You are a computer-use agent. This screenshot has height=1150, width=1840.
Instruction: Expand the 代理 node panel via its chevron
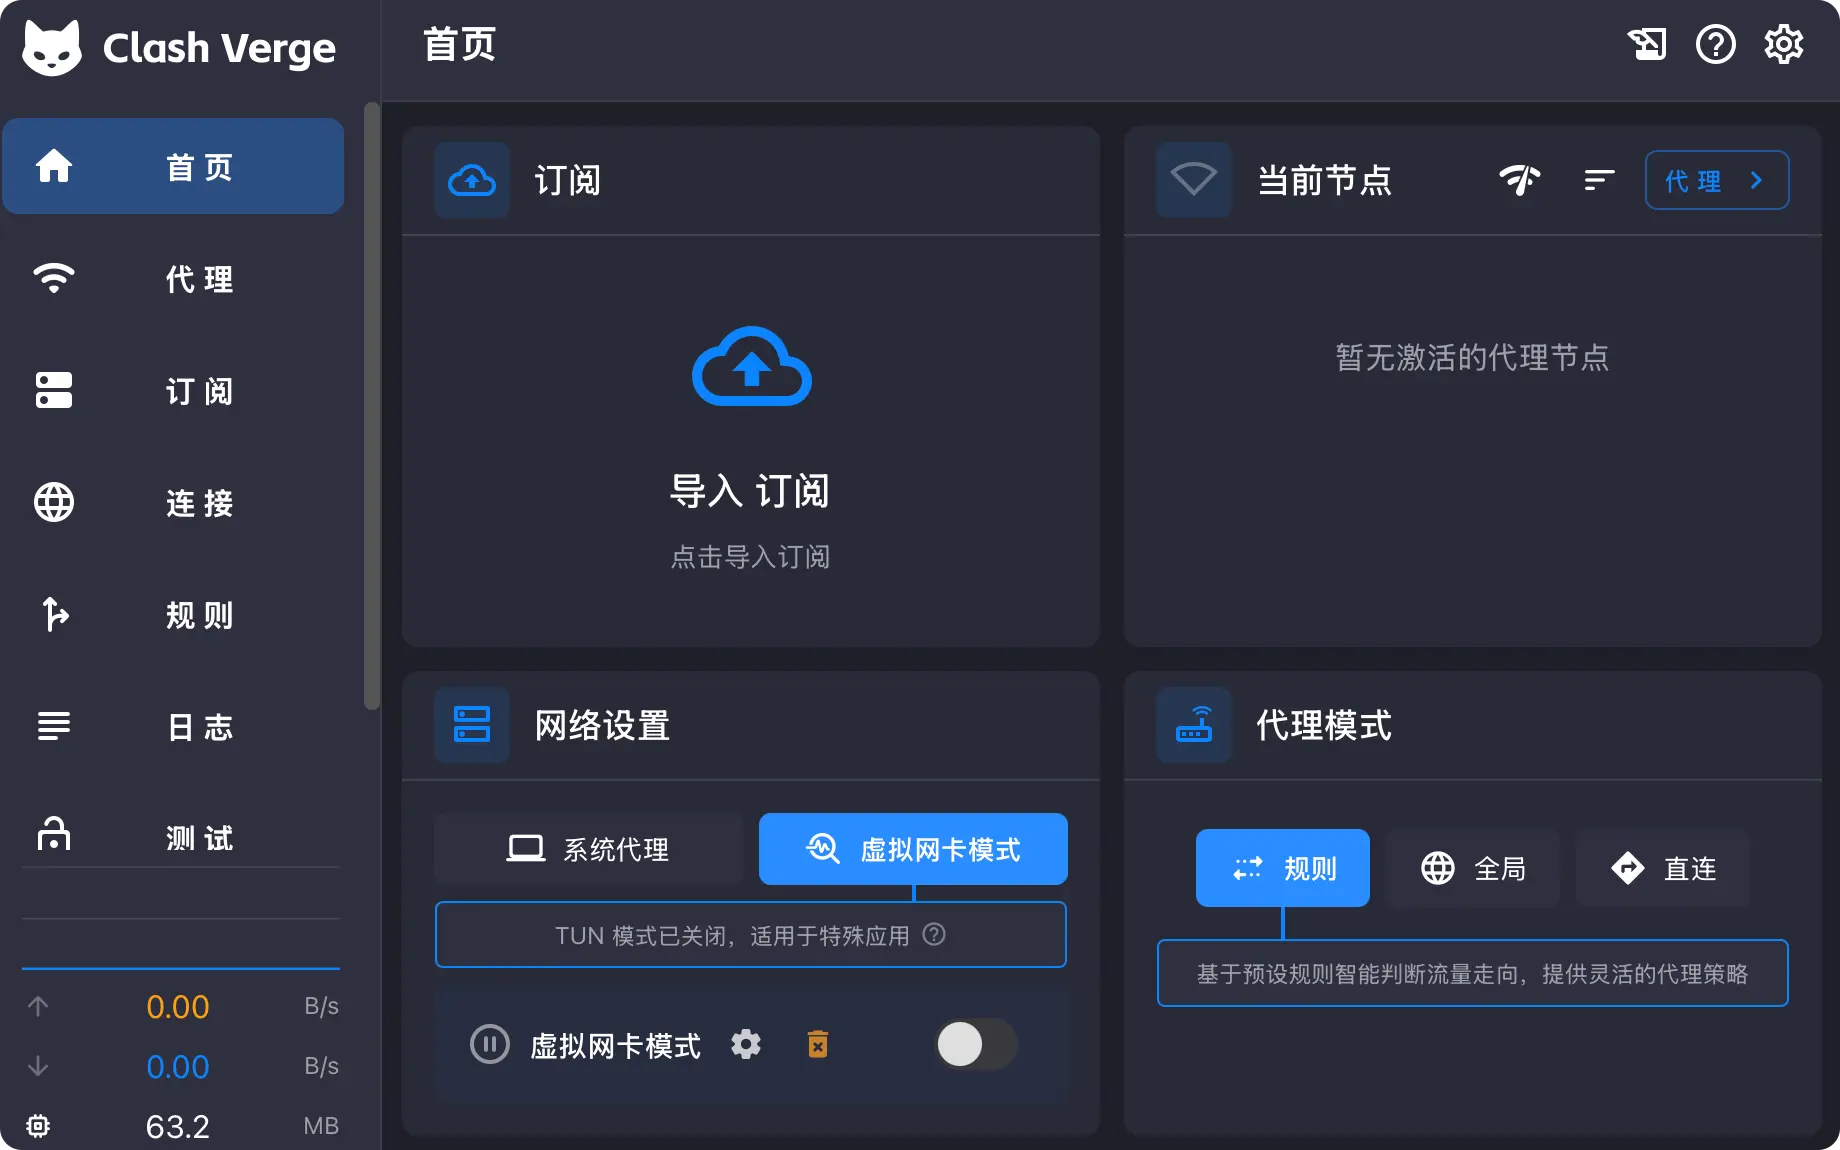[1756, 180]
